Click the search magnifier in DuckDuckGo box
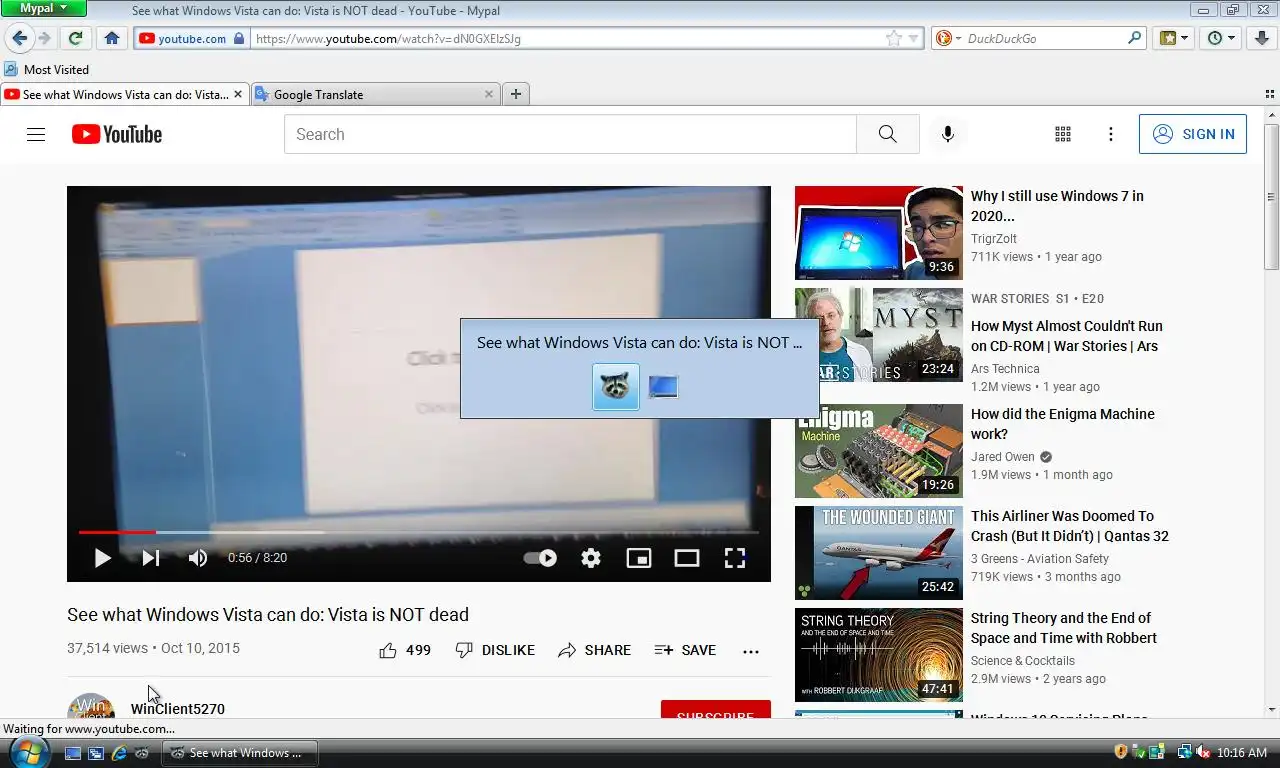 pyautogui.click(x=1134, y=38)
